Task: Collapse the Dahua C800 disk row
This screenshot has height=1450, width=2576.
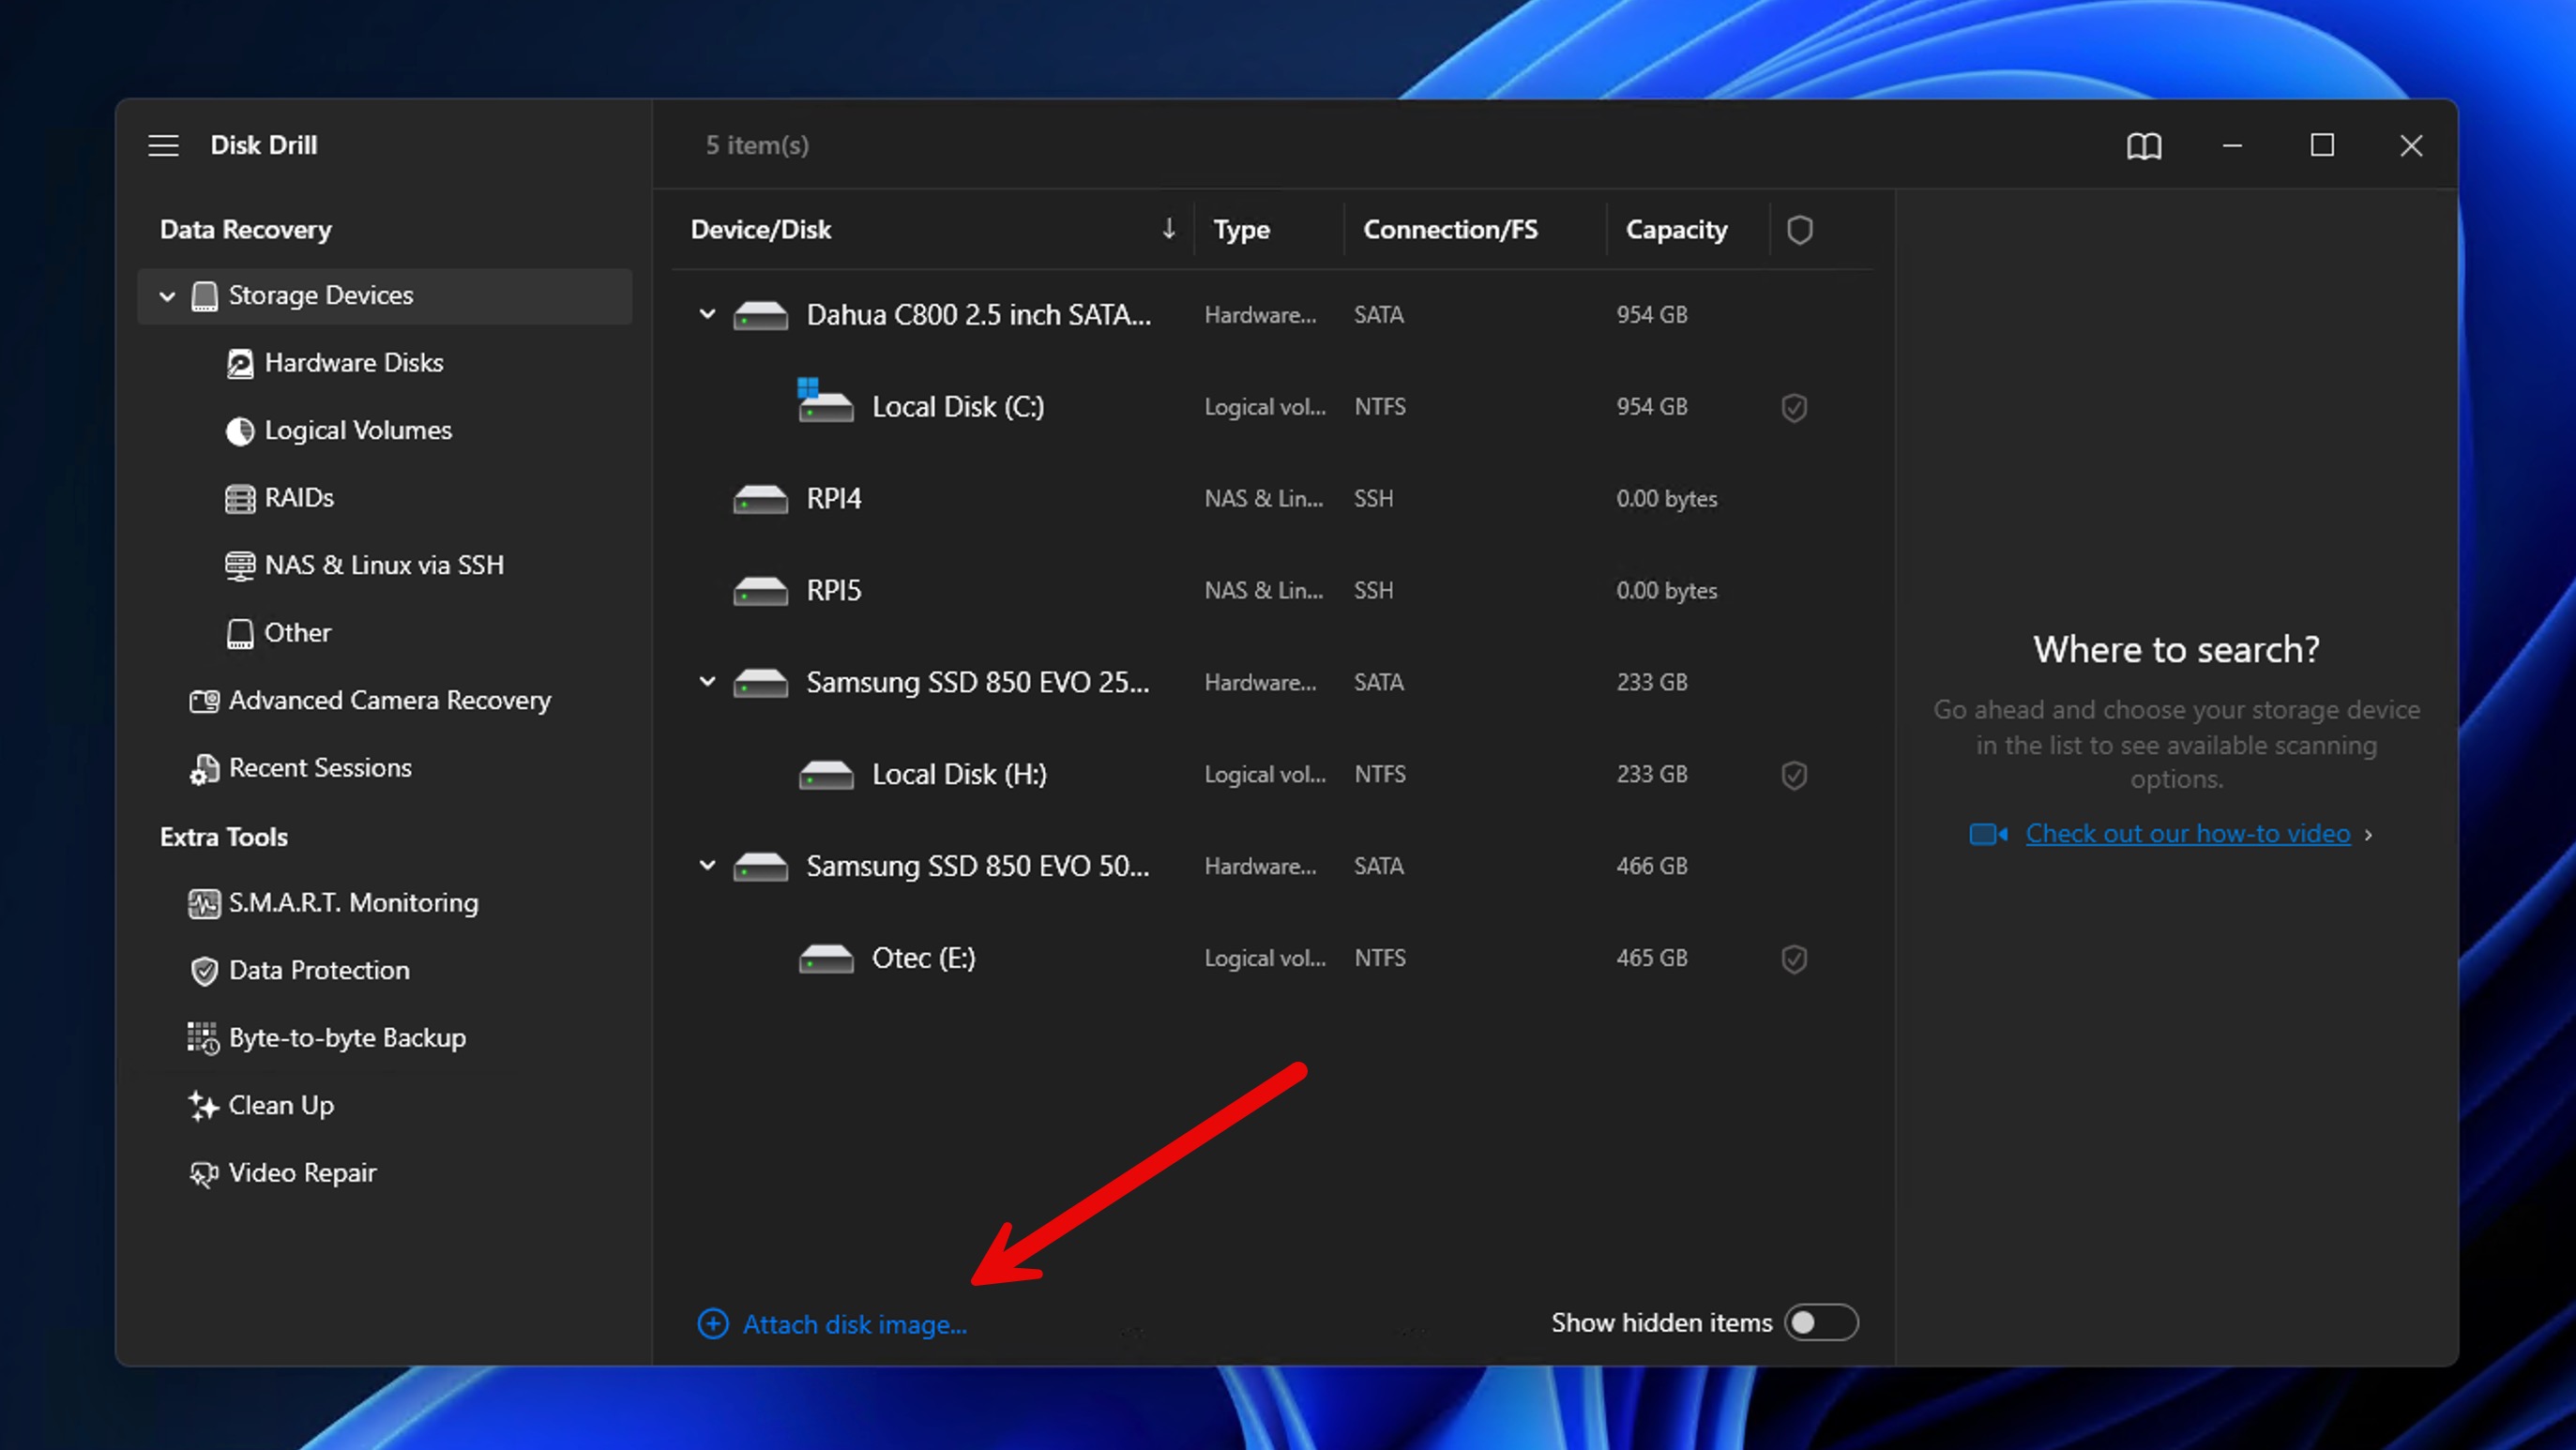Action: 707,315
